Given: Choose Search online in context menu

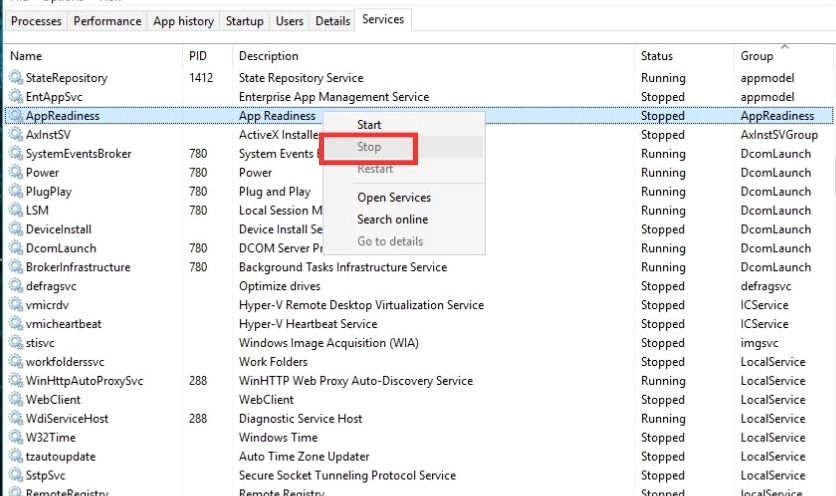Looking at the screenshot, I should pyautogui.click(x=404, y=219).
